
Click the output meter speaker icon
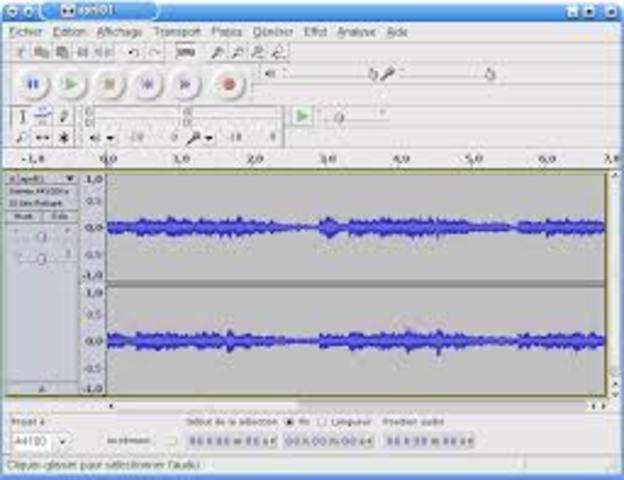tap(95, 138)
